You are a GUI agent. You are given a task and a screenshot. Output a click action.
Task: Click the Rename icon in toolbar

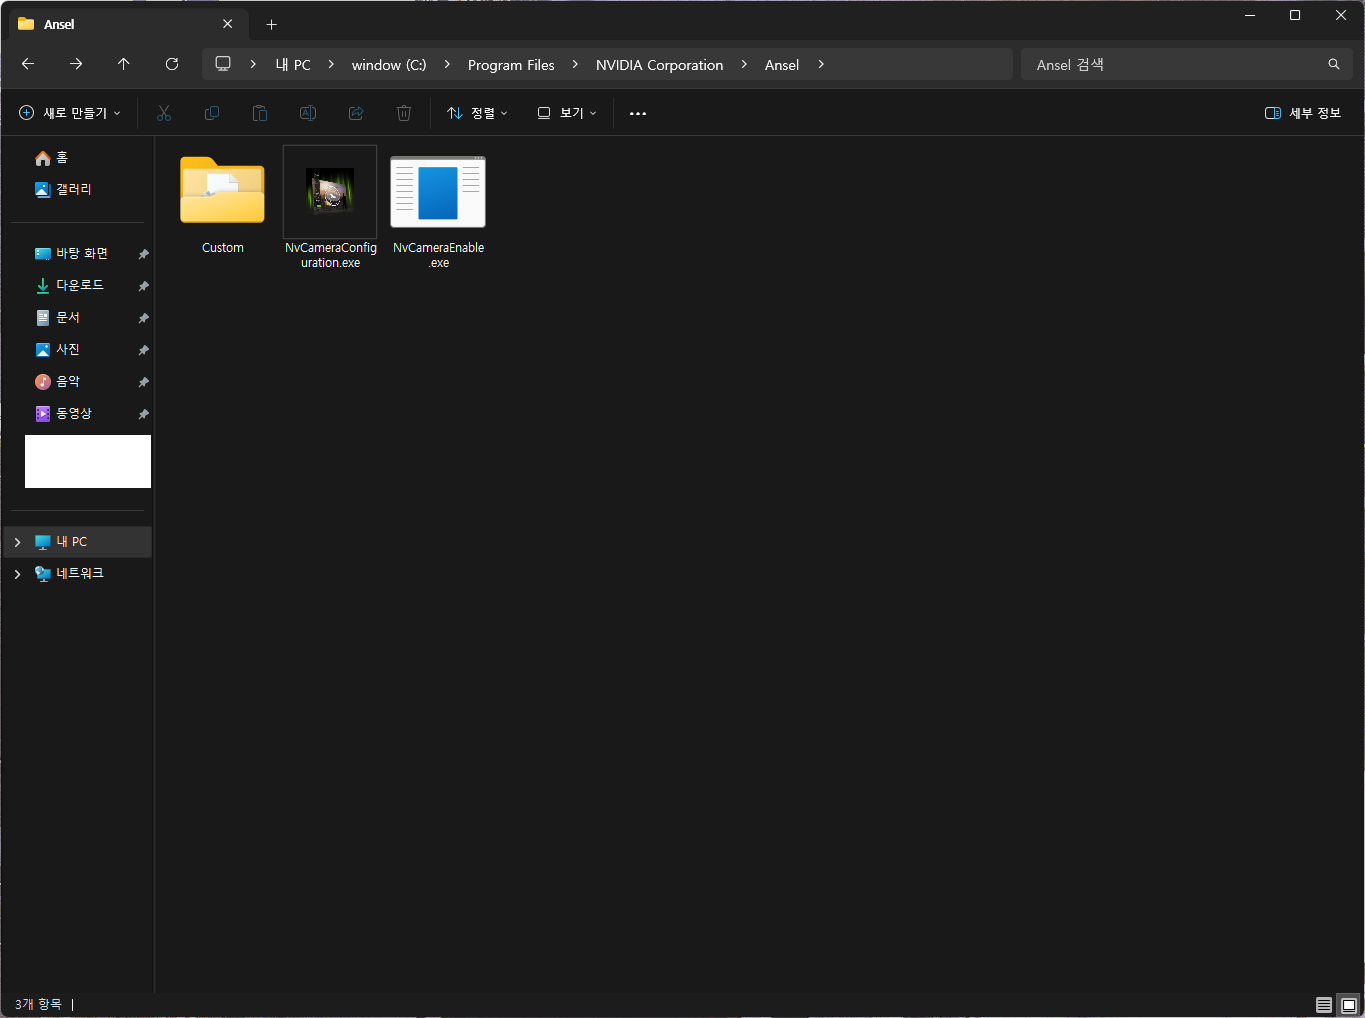tap(308, 113)
